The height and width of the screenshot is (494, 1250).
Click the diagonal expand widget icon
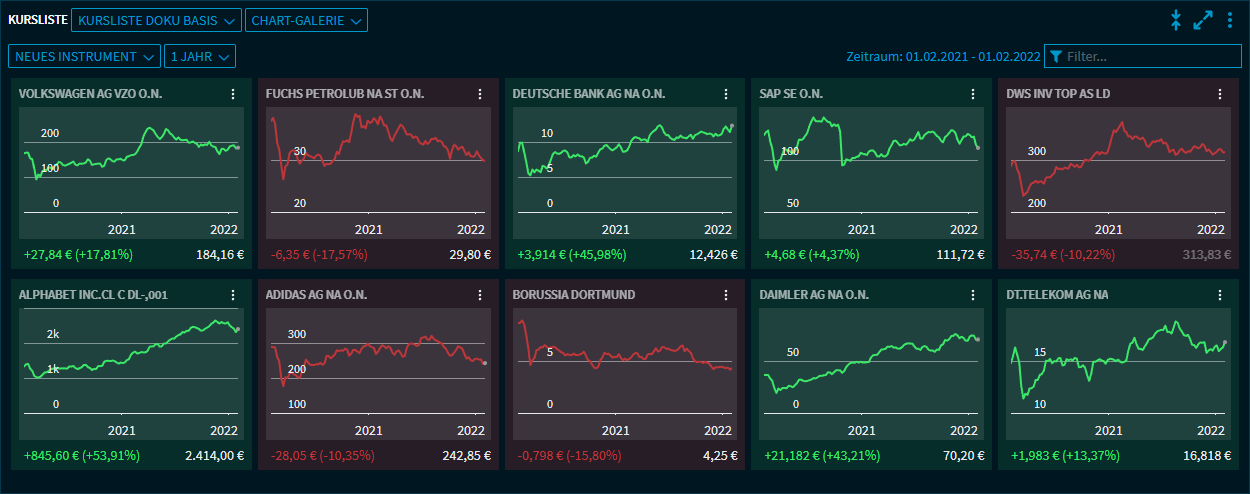coord(1203,20)
